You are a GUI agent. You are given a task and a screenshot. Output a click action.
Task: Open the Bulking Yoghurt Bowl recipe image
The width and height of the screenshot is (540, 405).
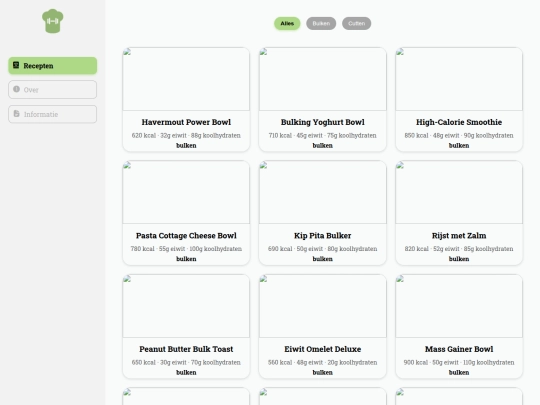(x=322, y=79)
